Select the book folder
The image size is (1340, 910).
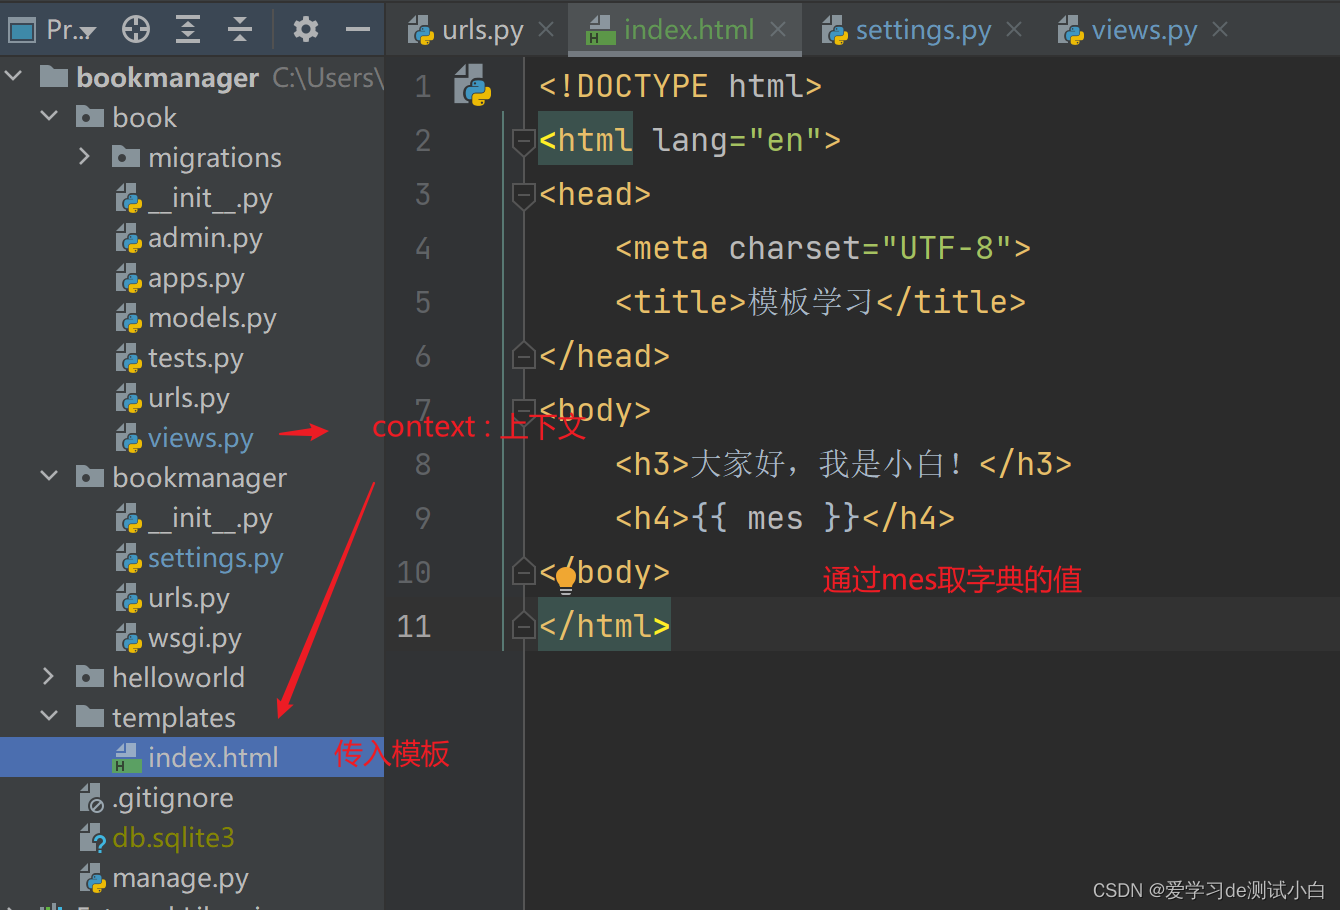pyautogui.click(x=144, y=118)
